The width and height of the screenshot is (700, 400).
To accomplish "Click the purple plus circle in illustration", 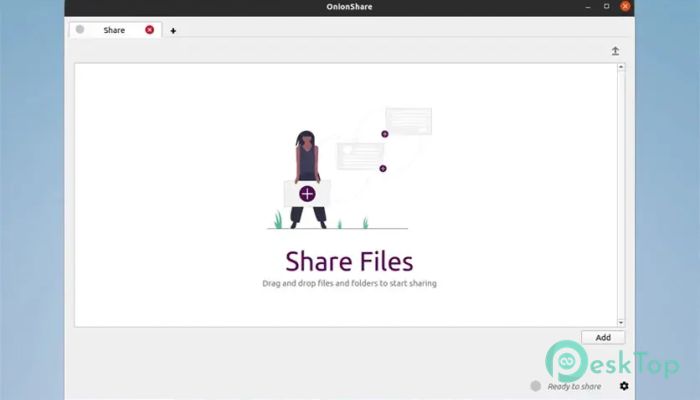I will [307, 194].
